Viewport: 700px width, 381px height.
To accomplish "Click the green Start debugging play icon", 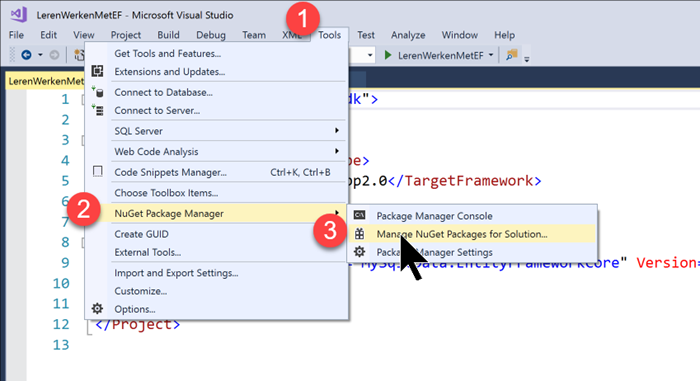I will point(388,55).
